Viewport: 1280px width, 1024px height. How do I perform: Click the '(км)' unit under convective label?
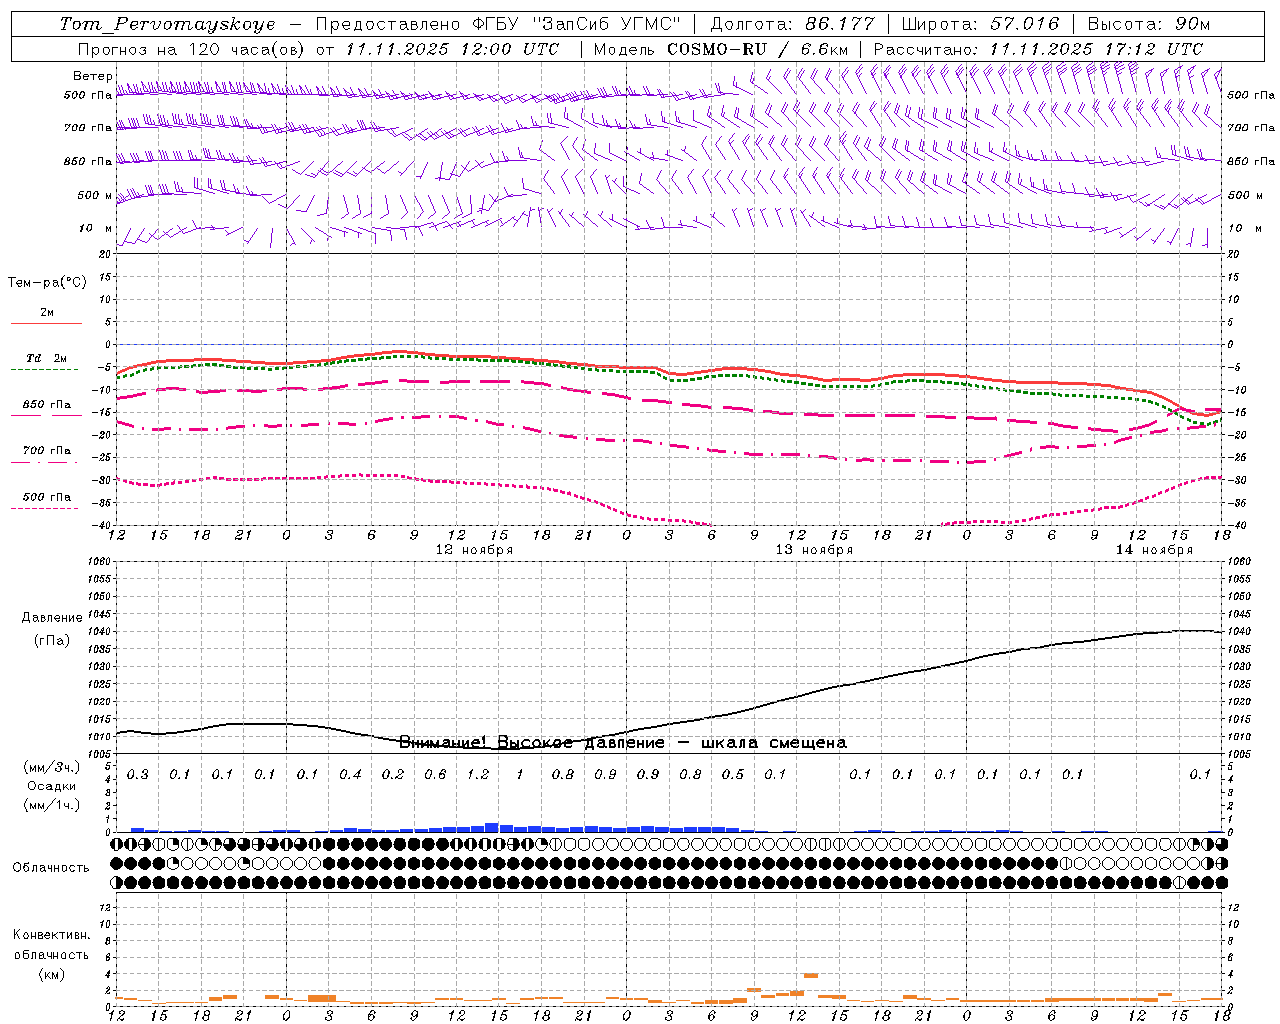tap(51, 974)
